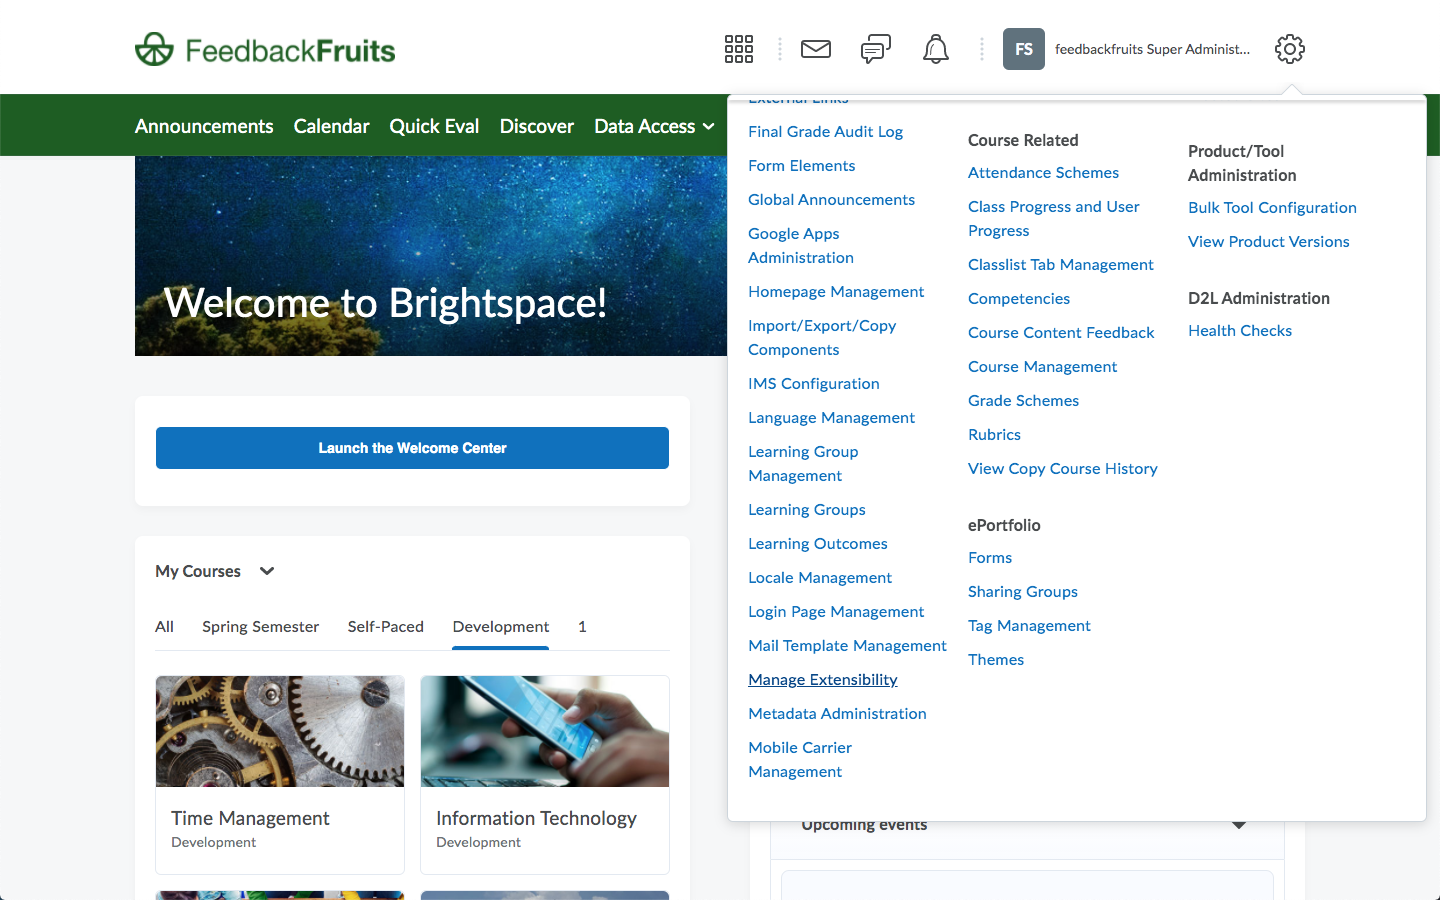Image resolution: width=1440 pixels, height=900 pixels.
Task: Open IMS Configuration link
Action: pos(814,383)
